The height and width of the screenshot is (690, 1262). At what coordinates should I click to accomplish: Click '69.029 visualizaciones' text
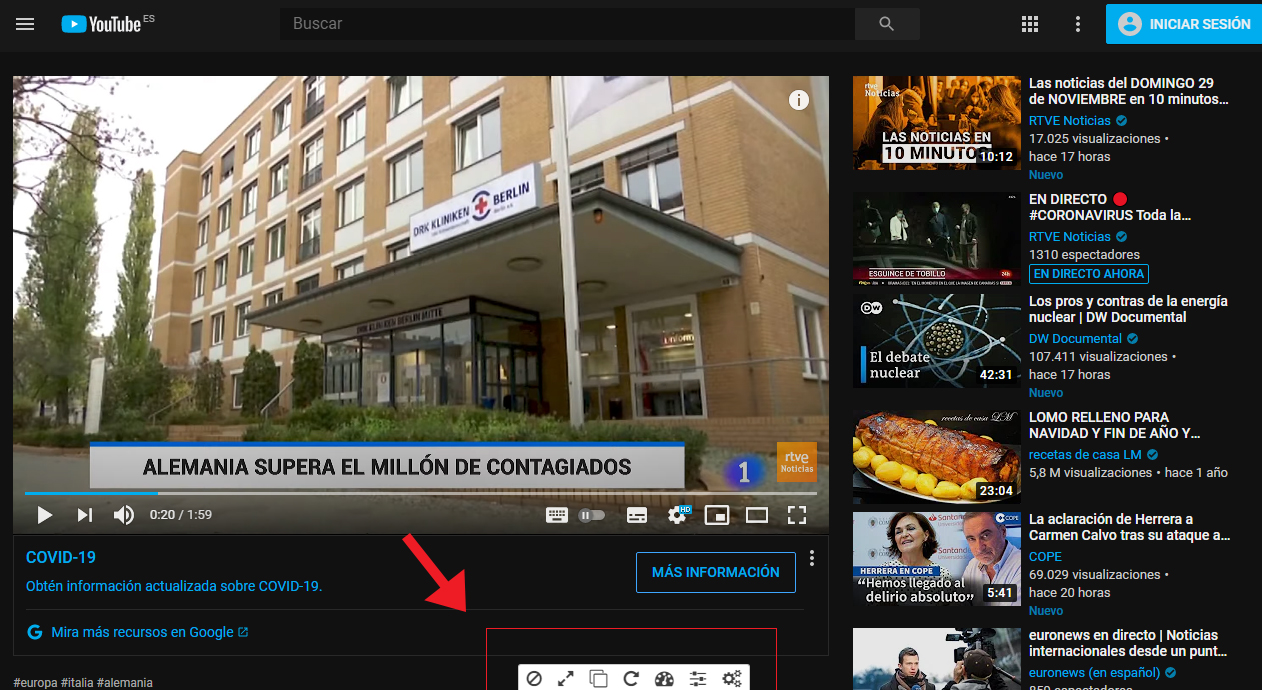pos(1095,575)
